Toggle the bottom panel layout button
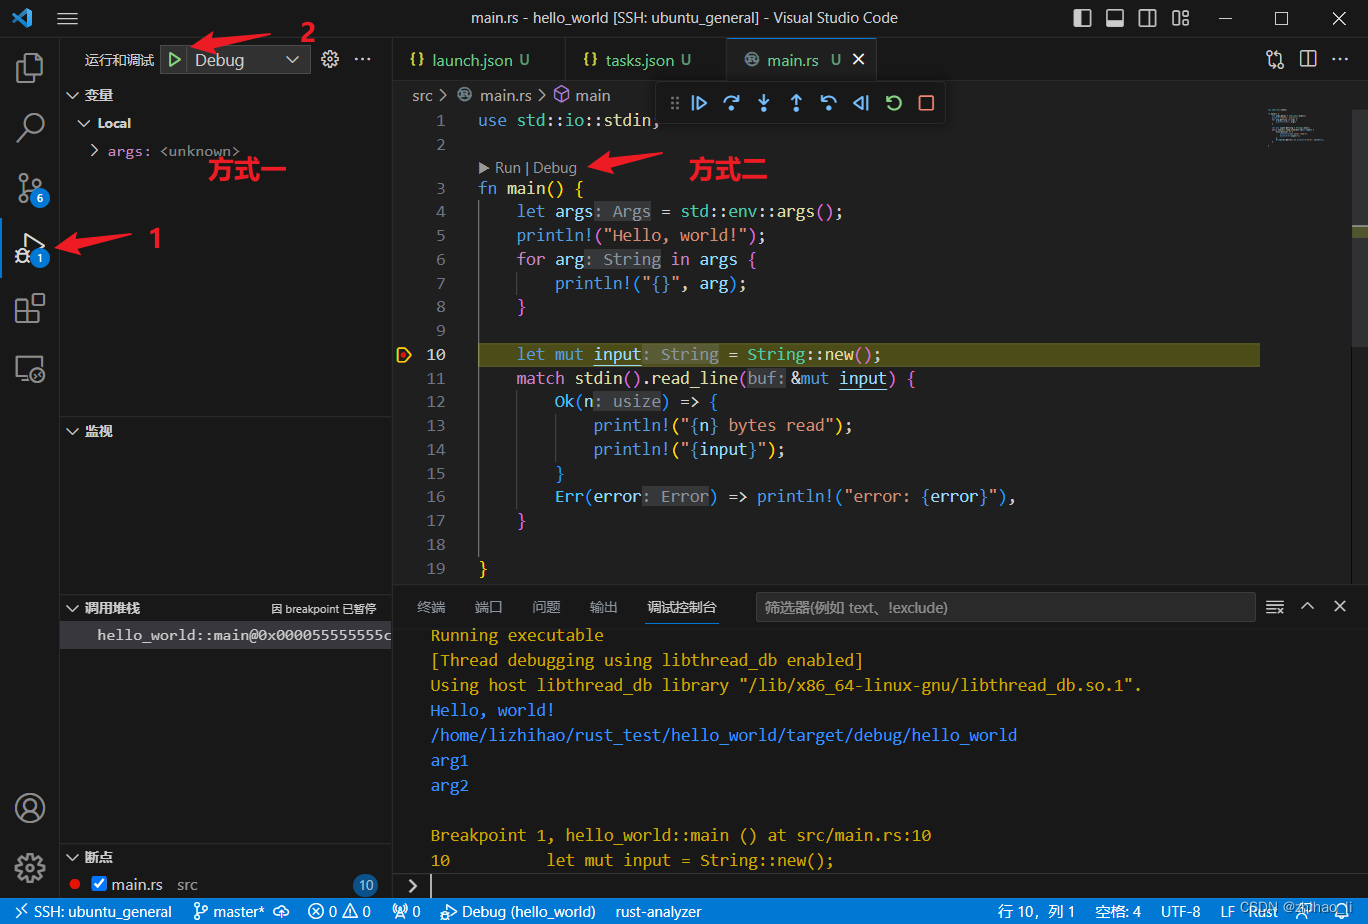This screenshot has width=1368, height=924. point(1115,18)
